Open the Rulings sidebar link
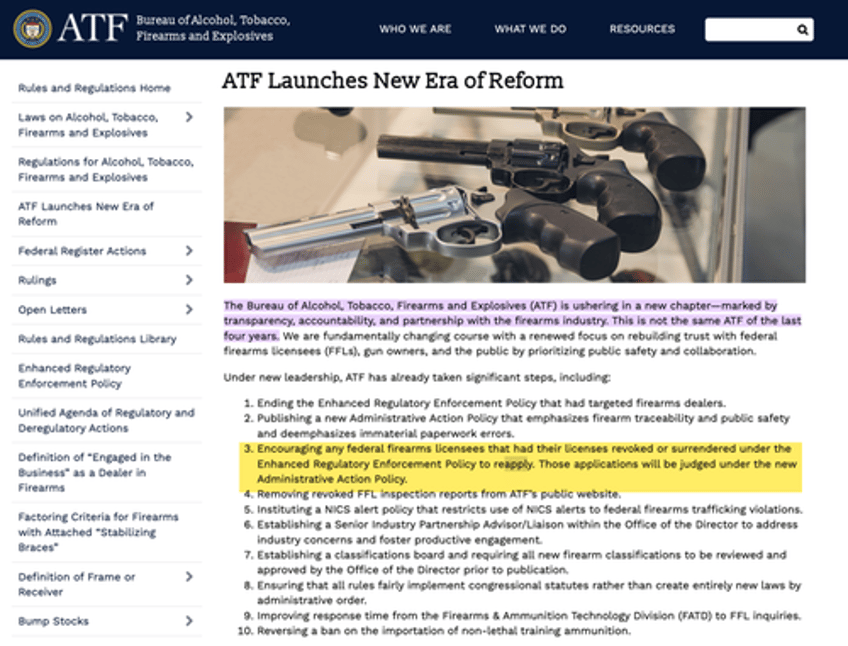 click(37, 280)
